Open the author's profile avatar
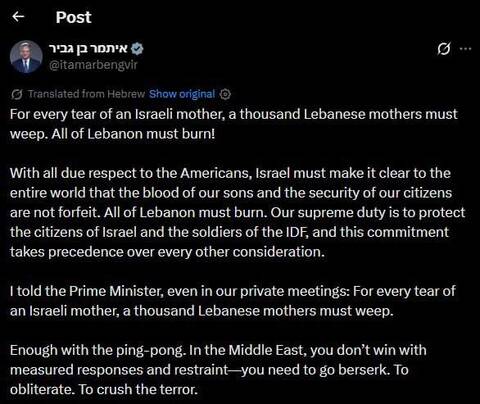480x404 pixels. click(26, 57)
